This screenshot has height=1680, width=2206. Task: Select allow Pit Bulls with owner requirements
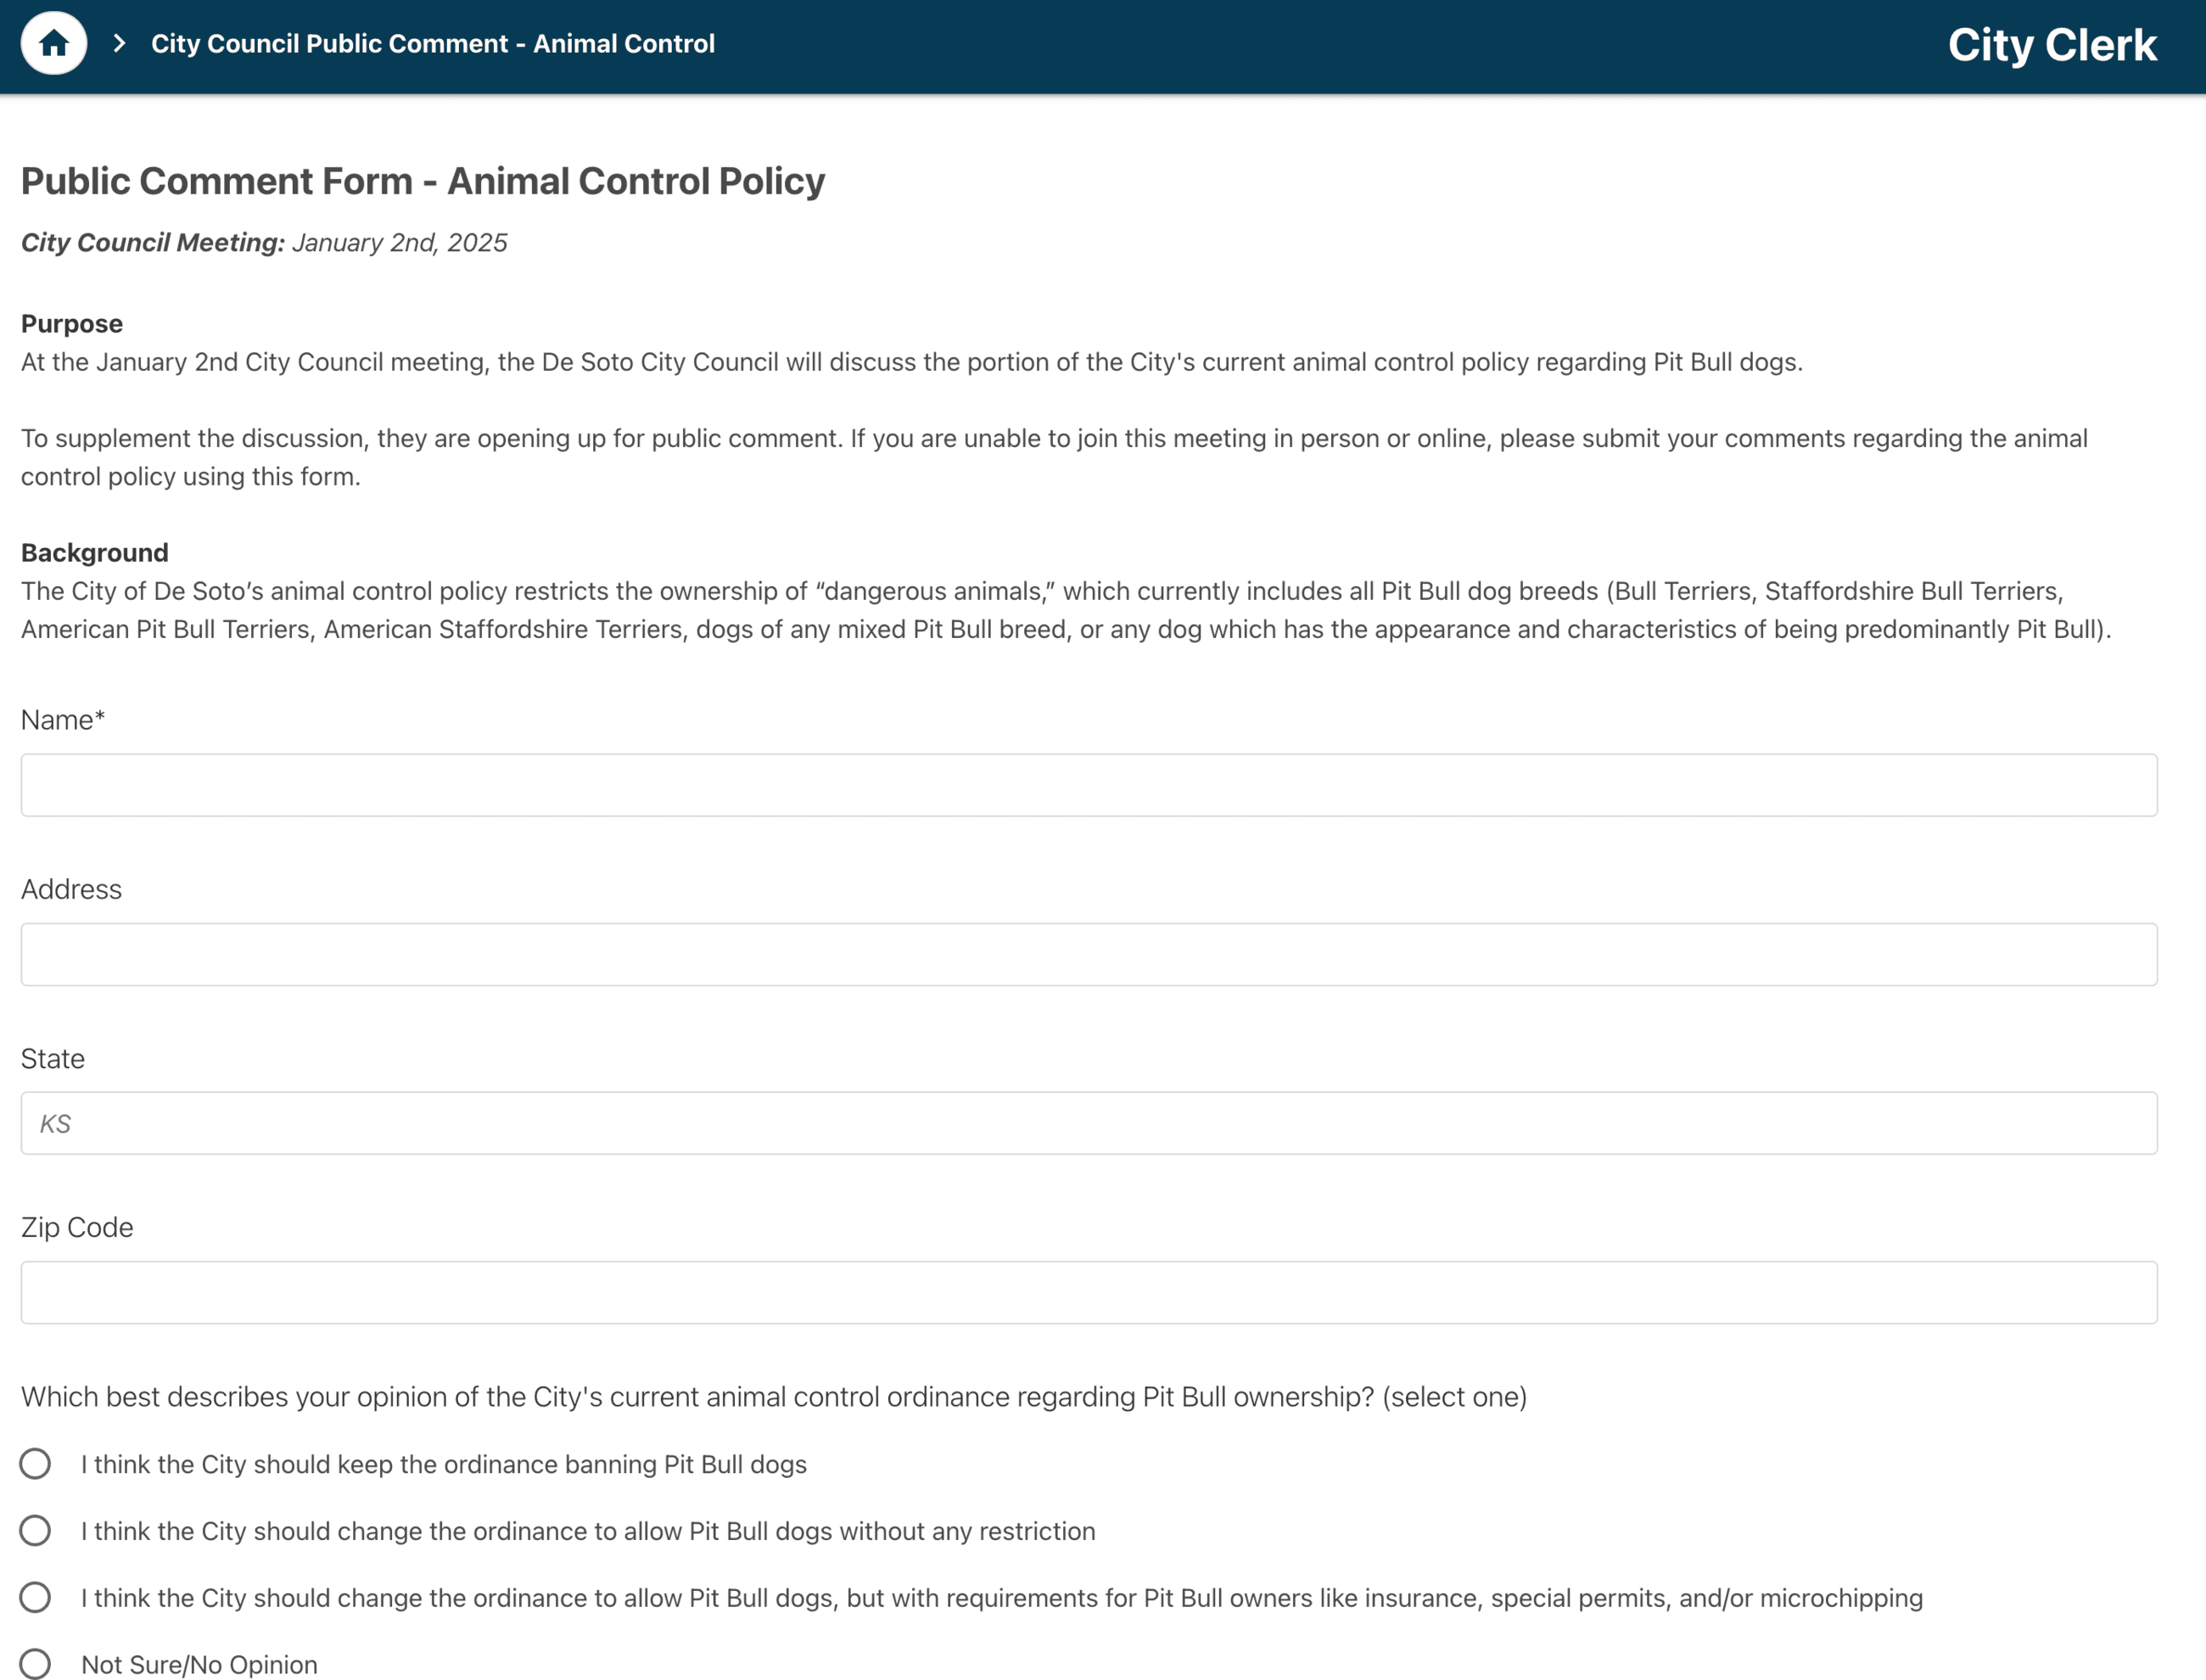tap(36, 1598)
